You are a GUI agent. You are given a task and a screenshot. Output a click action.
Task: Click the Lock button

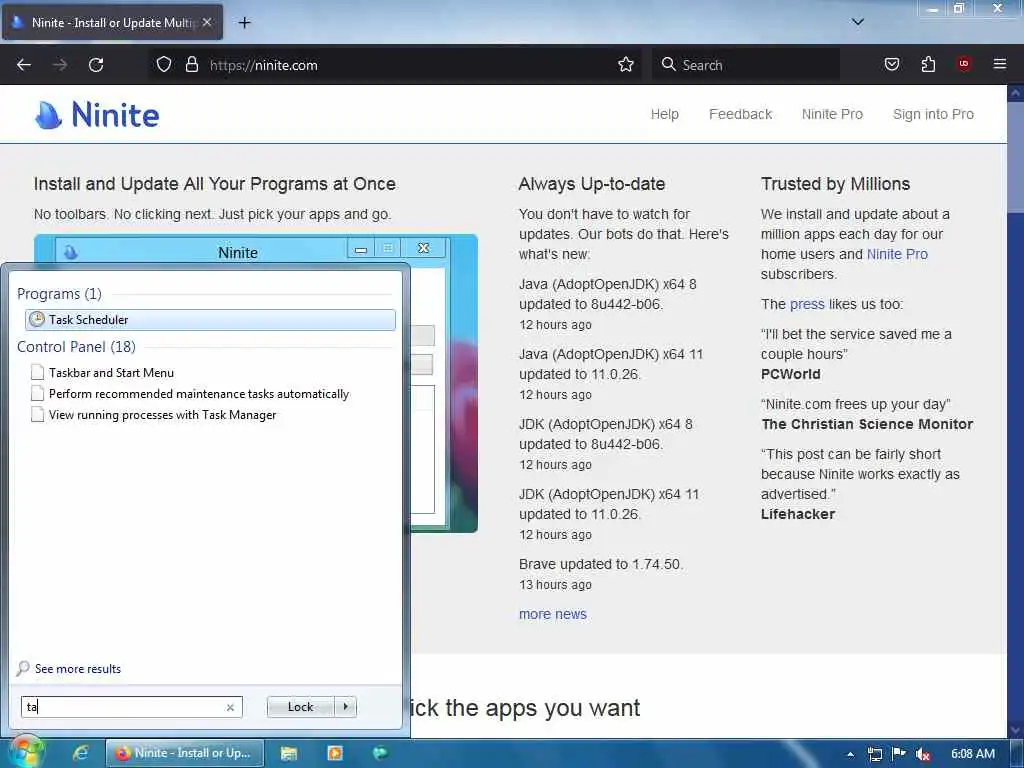300,707
